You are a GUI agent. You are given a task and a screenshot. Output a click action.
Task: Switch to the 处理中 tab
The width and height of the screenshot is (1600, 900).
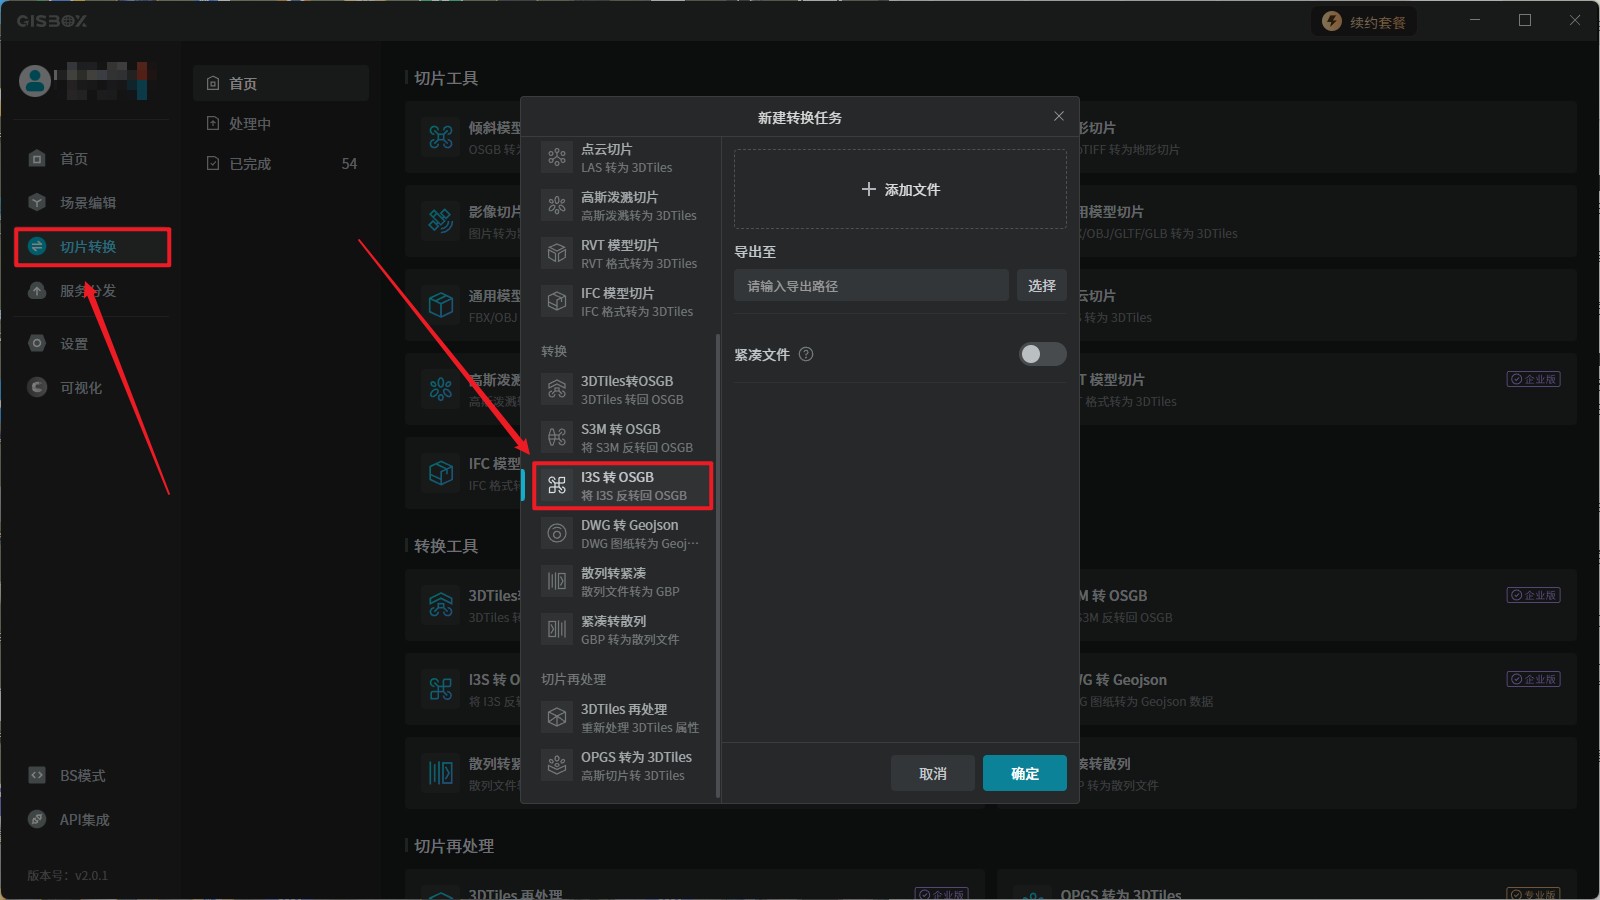coord(250,123)
